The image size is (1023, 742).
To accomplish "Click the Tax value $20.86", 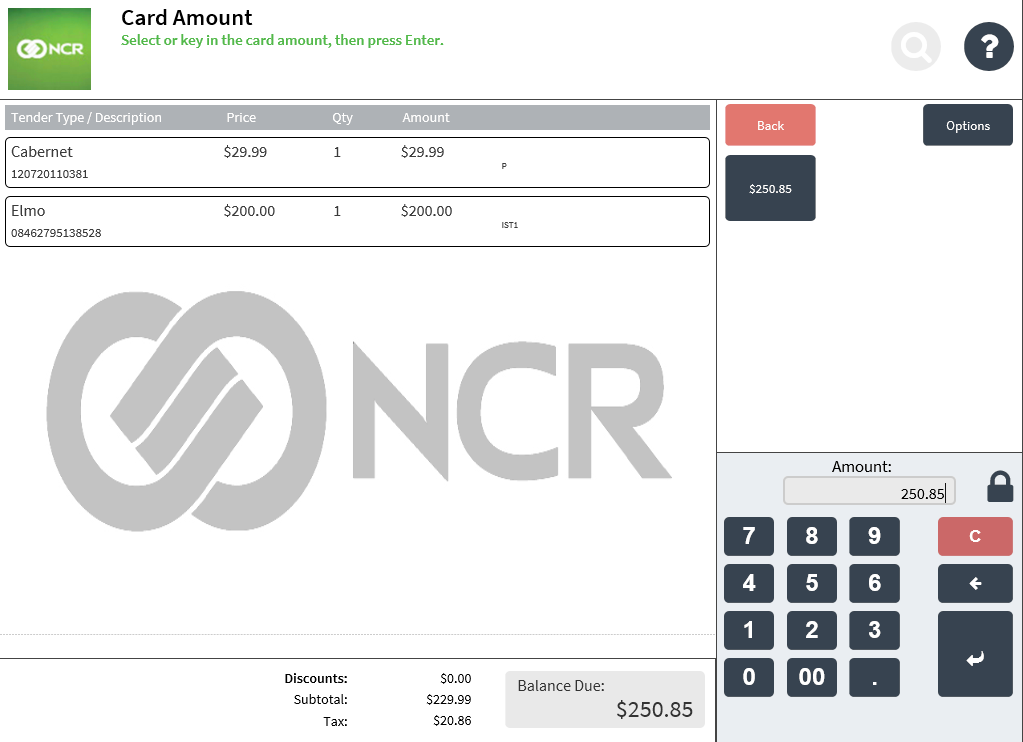I will tap(452, 720).
